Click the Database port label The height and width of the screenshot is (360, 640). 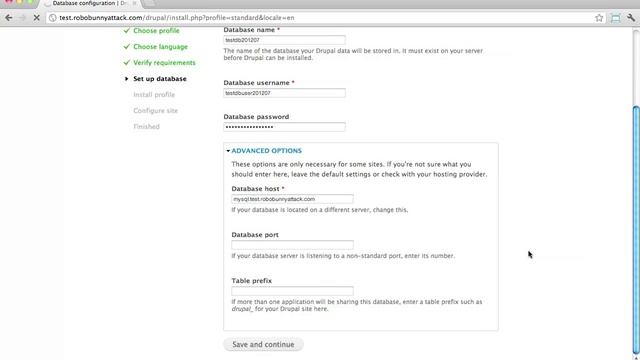click(x=255, y=235)
